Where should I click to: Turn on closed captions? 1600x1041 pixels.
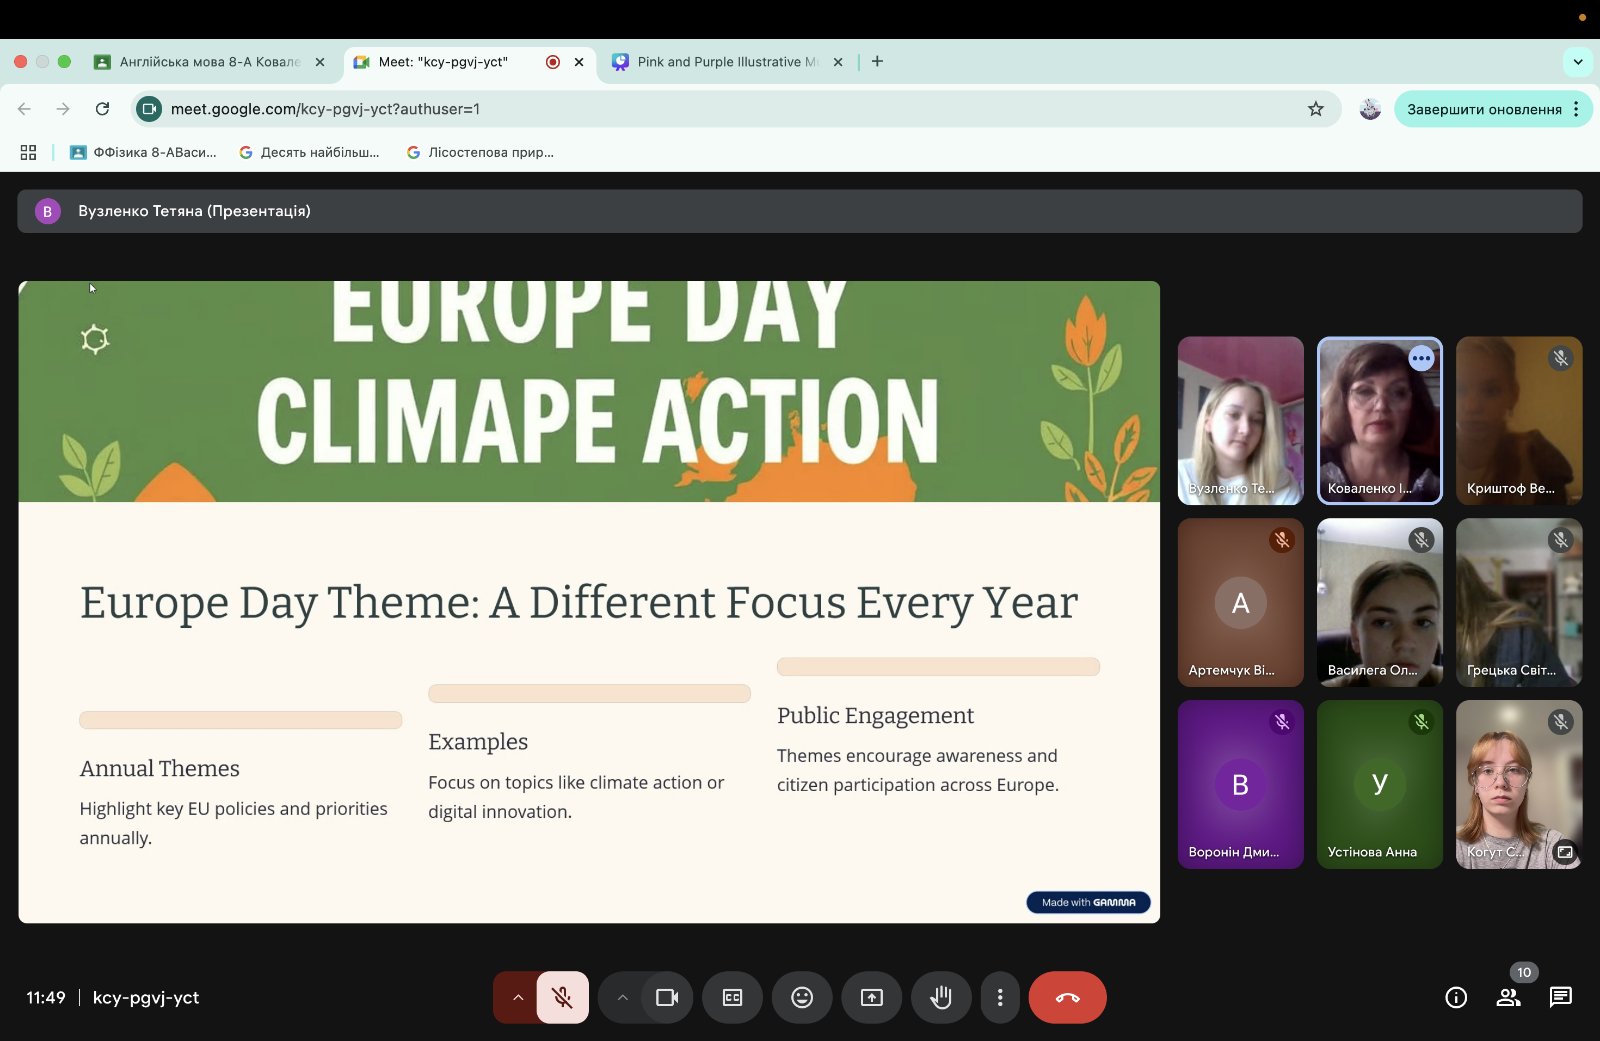pyautogui.click(x=732, y=997)
